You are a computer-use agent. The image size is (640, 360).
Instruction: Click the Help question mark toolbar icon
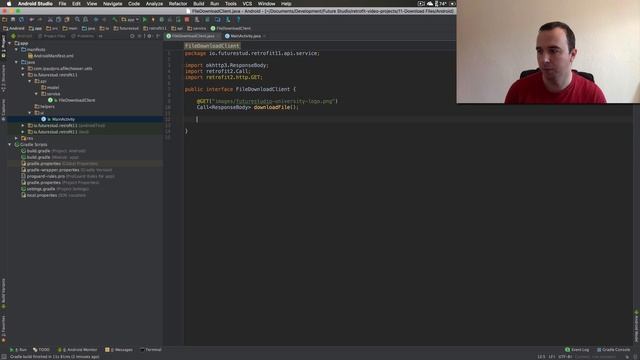click(238, 20)
